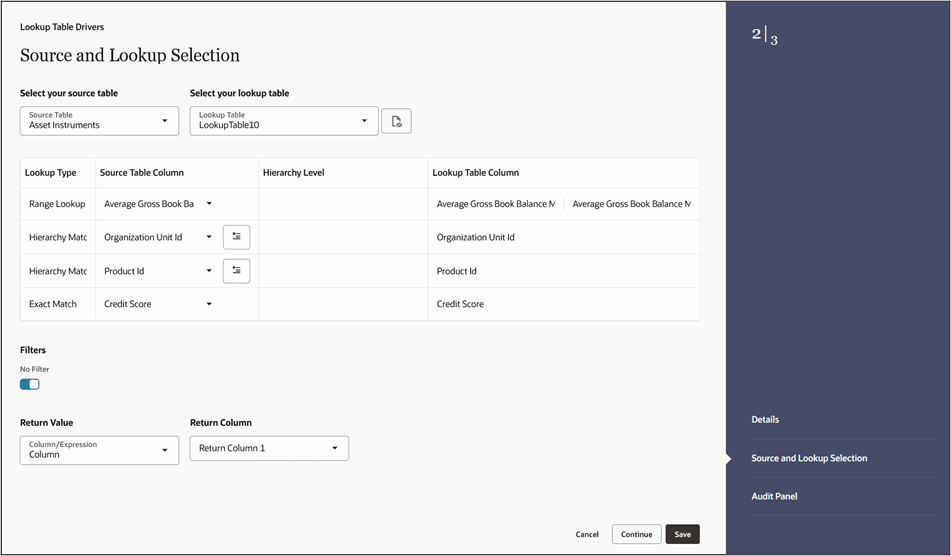
Task: Open lookup table view icon beside LookupTable10
Action: [396, 121]
